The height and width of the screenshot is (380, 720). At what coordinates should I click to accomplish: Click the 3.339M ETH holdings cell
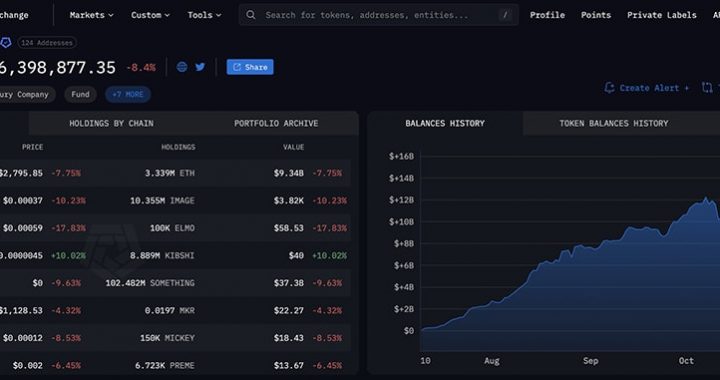pos(169,173)
